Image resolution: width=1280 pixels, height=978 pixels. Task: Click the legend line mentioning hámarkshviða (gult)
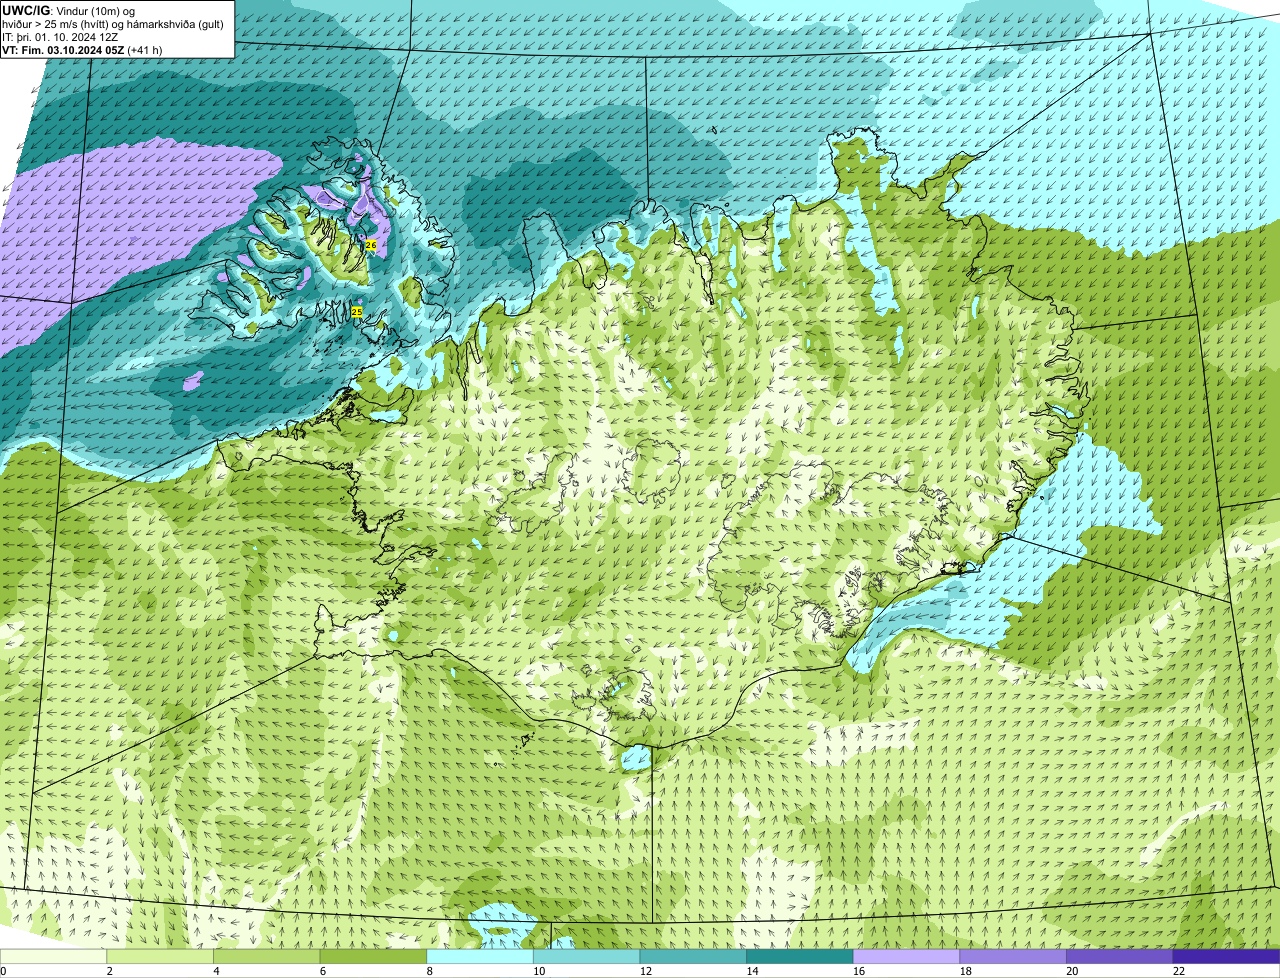[113, 24]
